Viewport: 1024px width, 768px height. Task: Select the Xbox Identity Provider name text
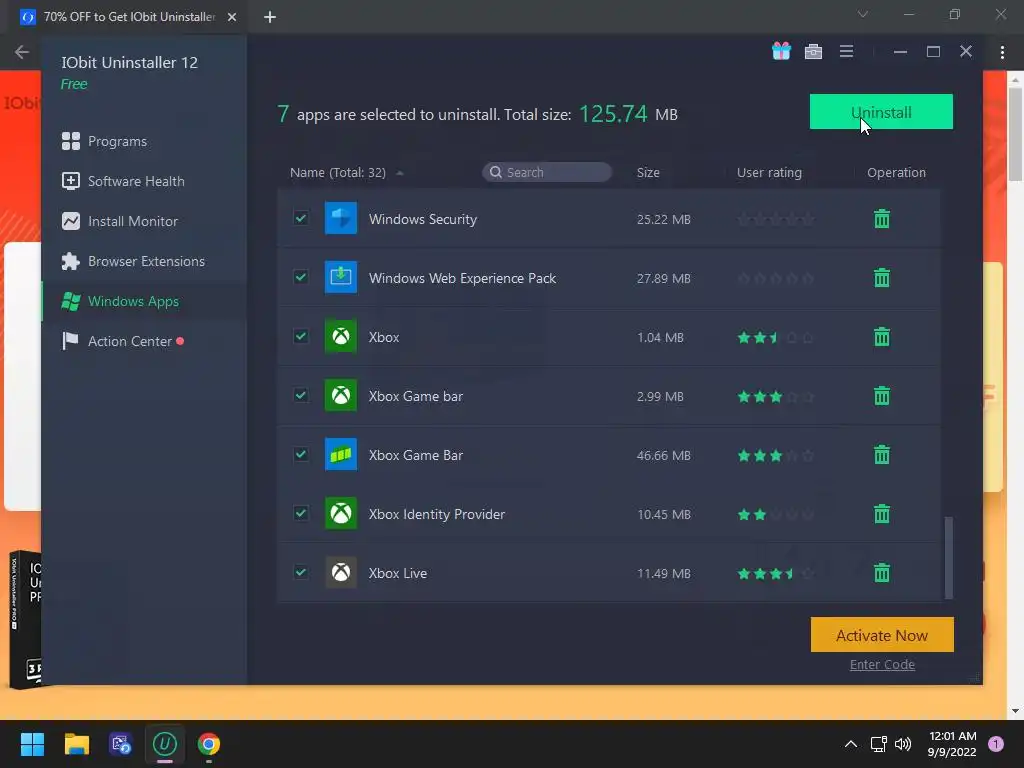coord(436,514)
